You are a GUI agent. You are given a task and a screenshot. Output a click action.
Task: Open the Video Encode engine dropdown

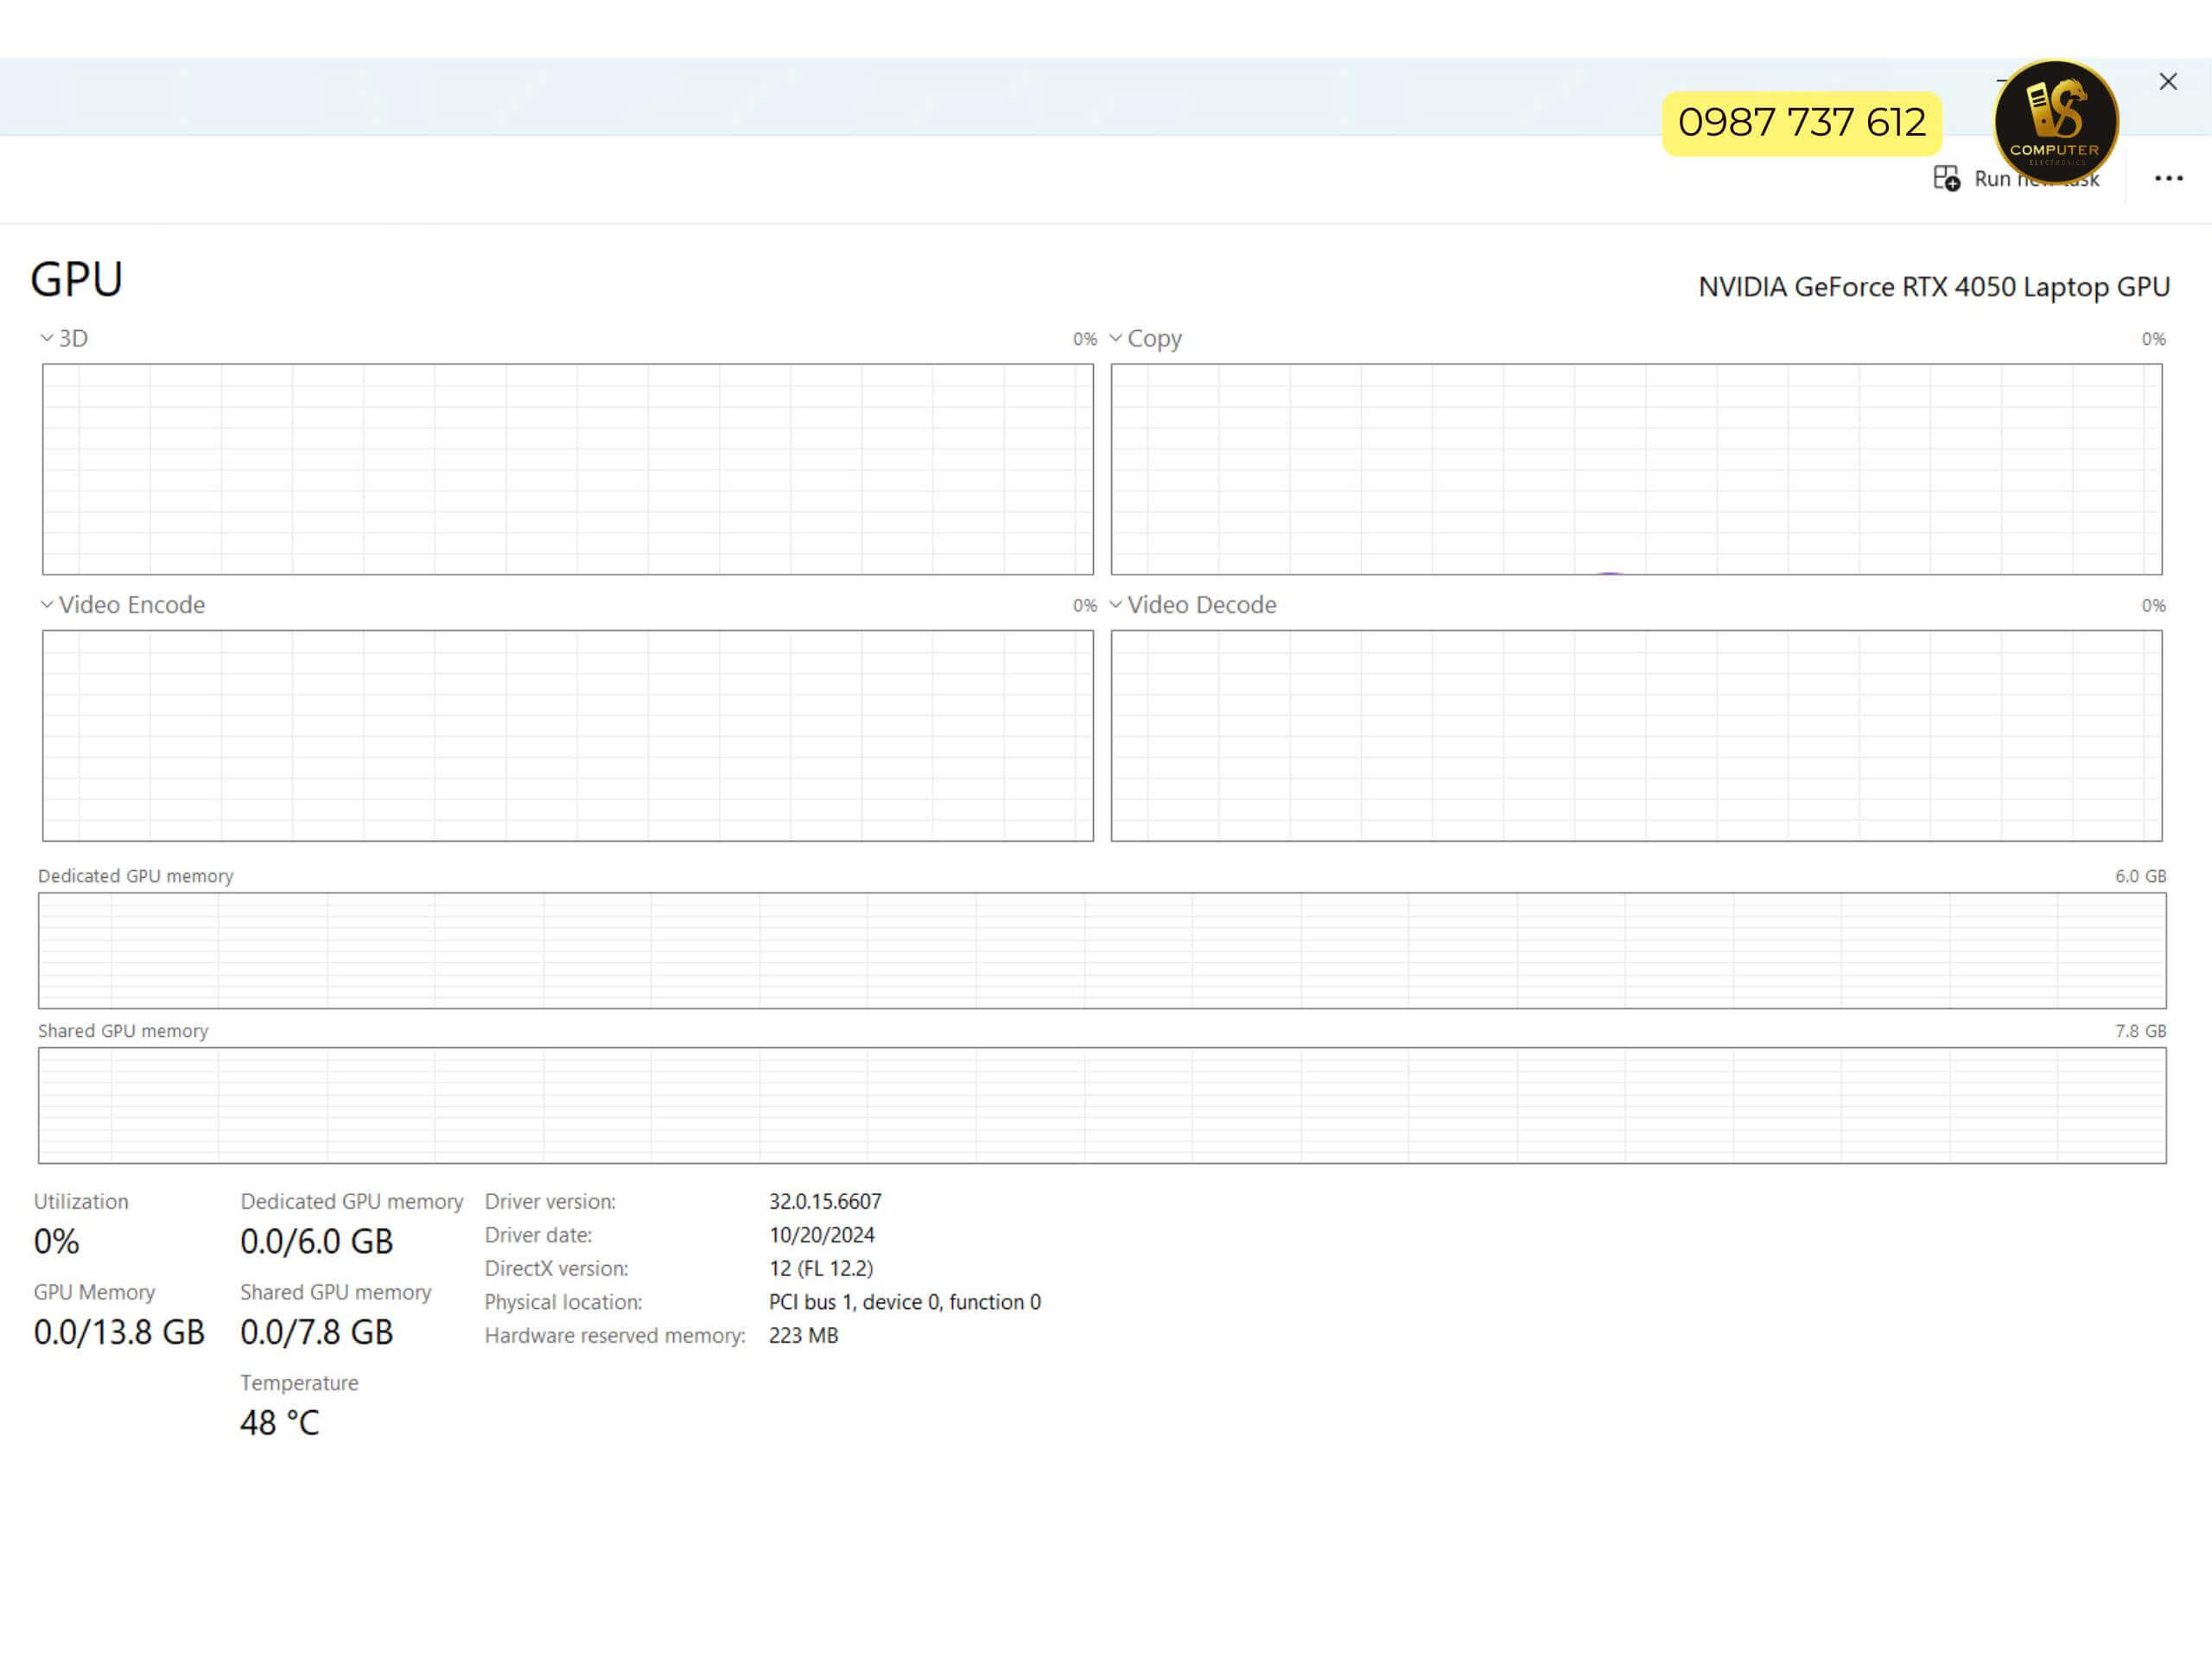coord(47,605)
